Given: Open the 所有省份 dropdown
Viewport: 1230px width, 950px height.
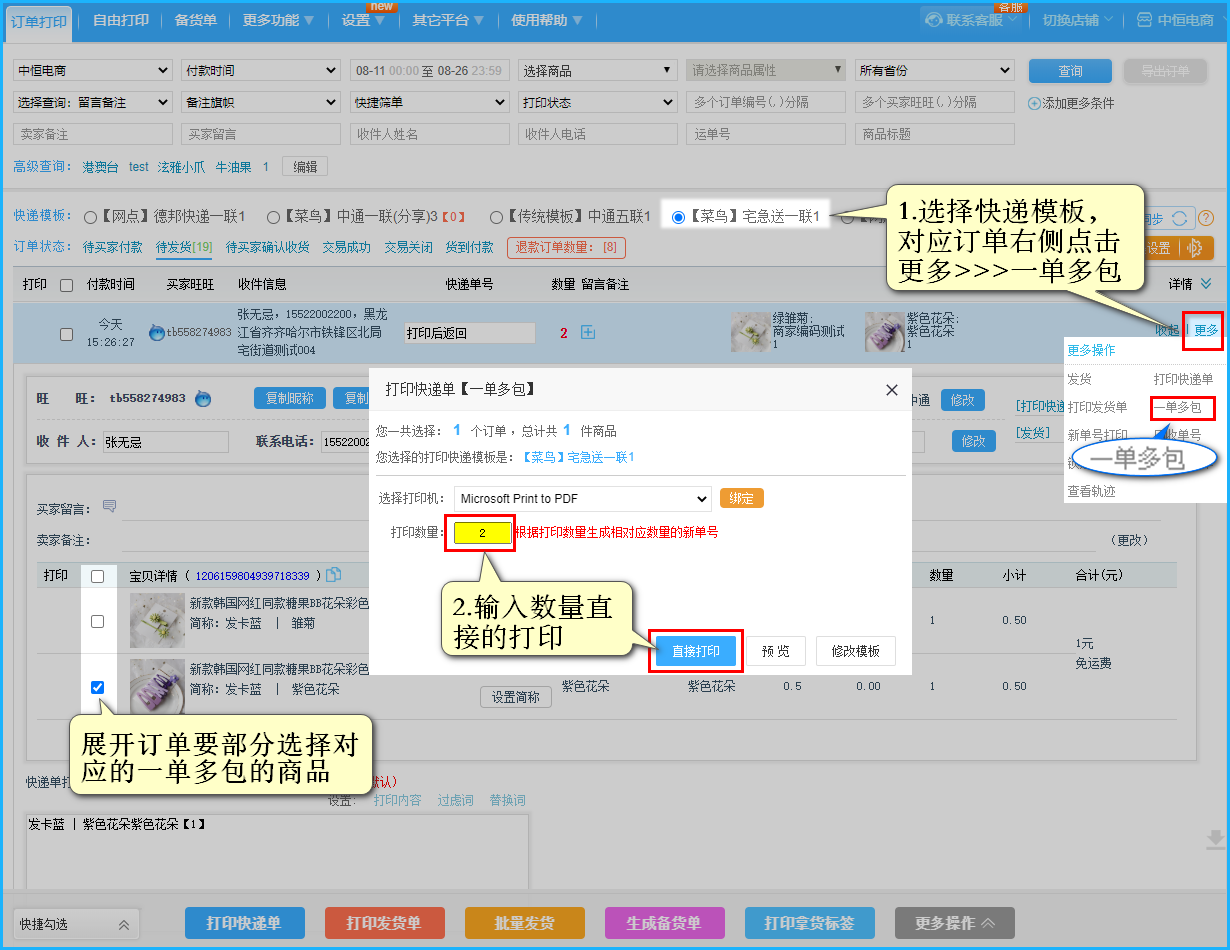Looking at the screenshot, I should tap(935, 71).
